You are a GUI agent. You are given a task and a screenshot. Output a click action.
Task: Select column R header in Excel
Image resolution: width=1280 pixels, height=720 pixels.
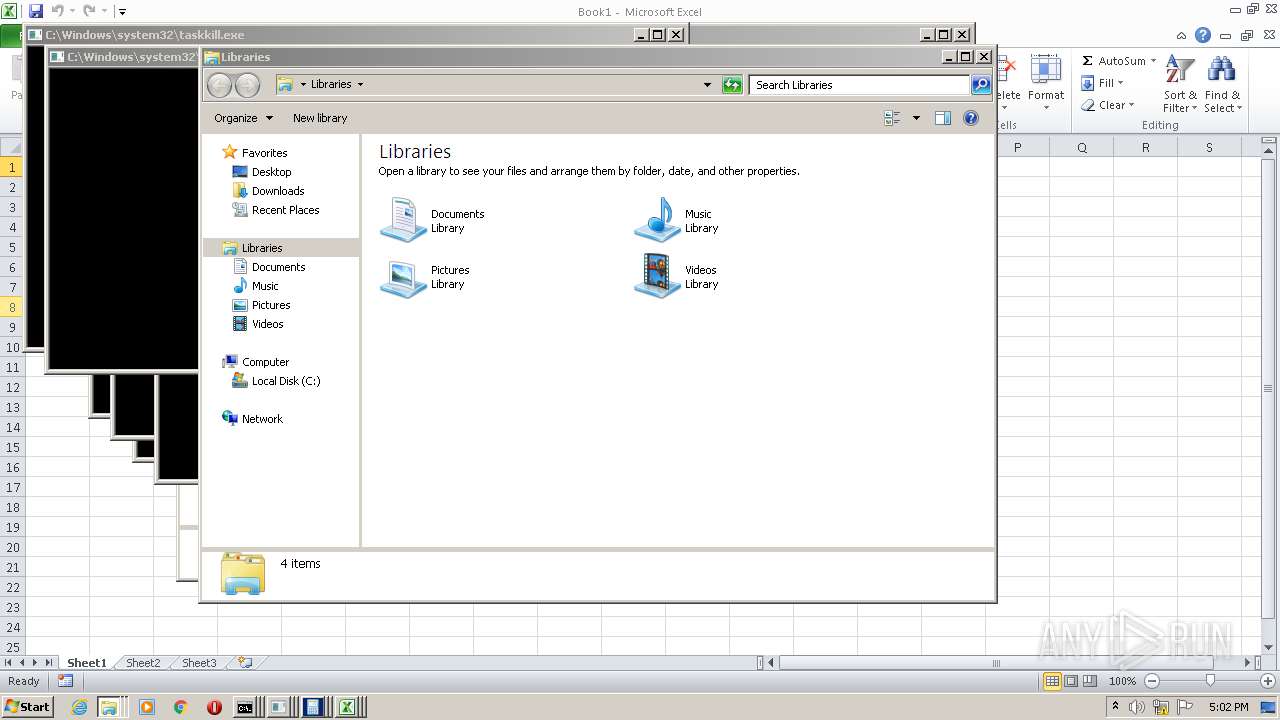point(1145,147)
